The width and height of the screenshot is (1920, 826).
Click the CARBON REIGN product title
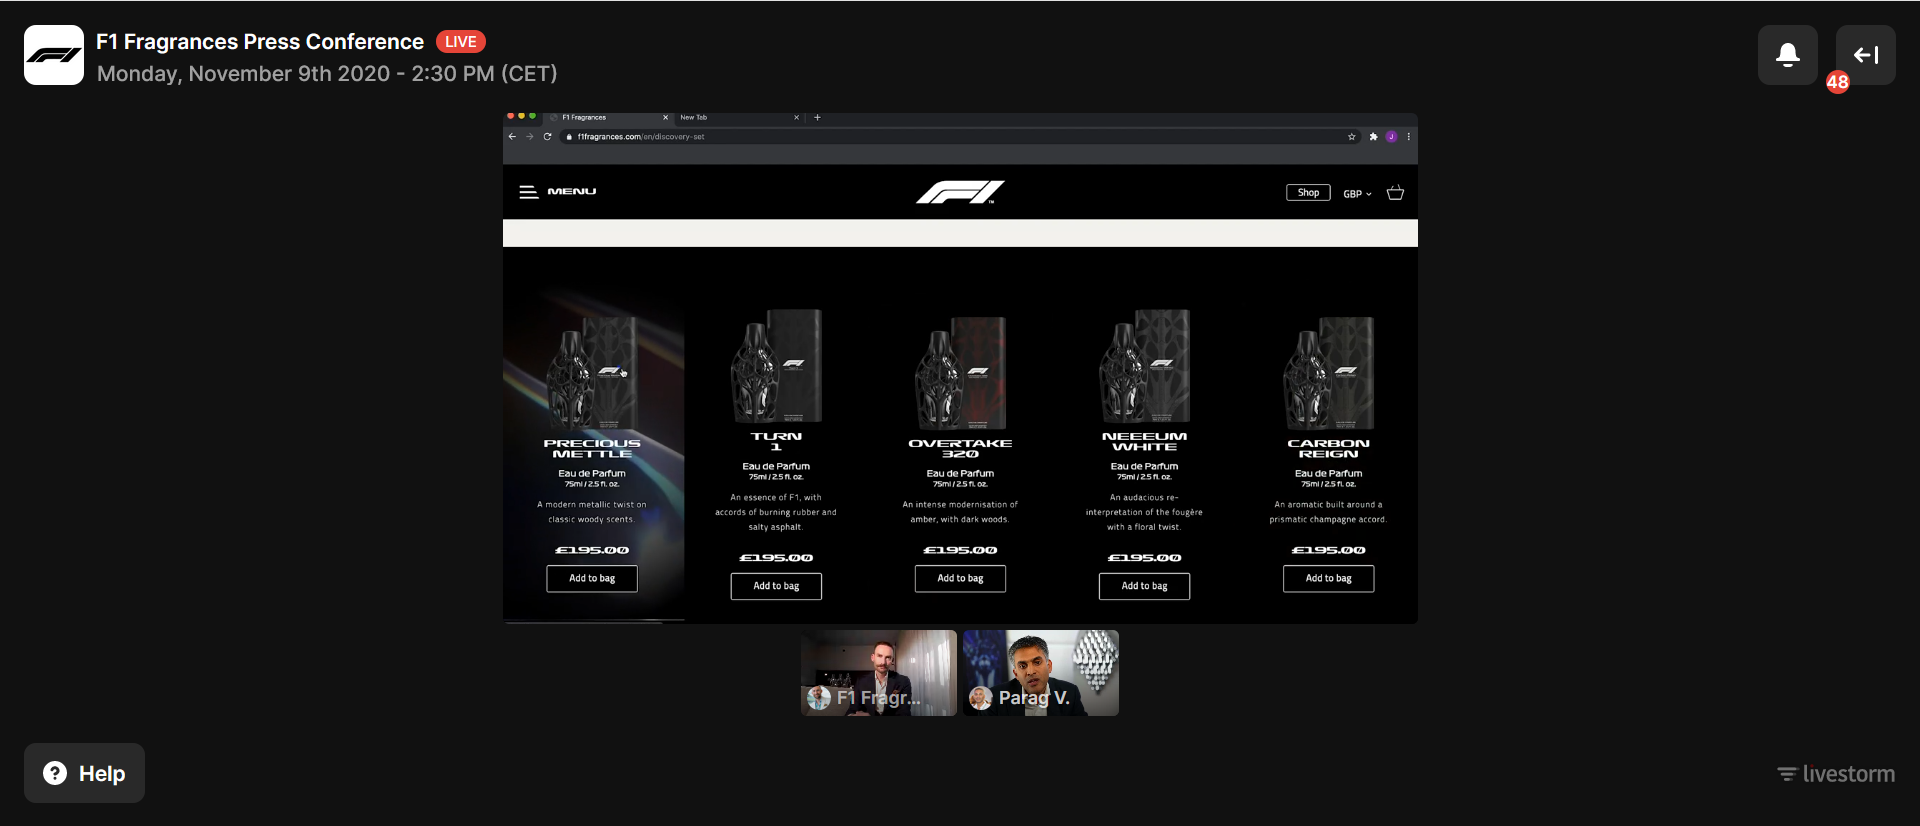click(1328, 449)
